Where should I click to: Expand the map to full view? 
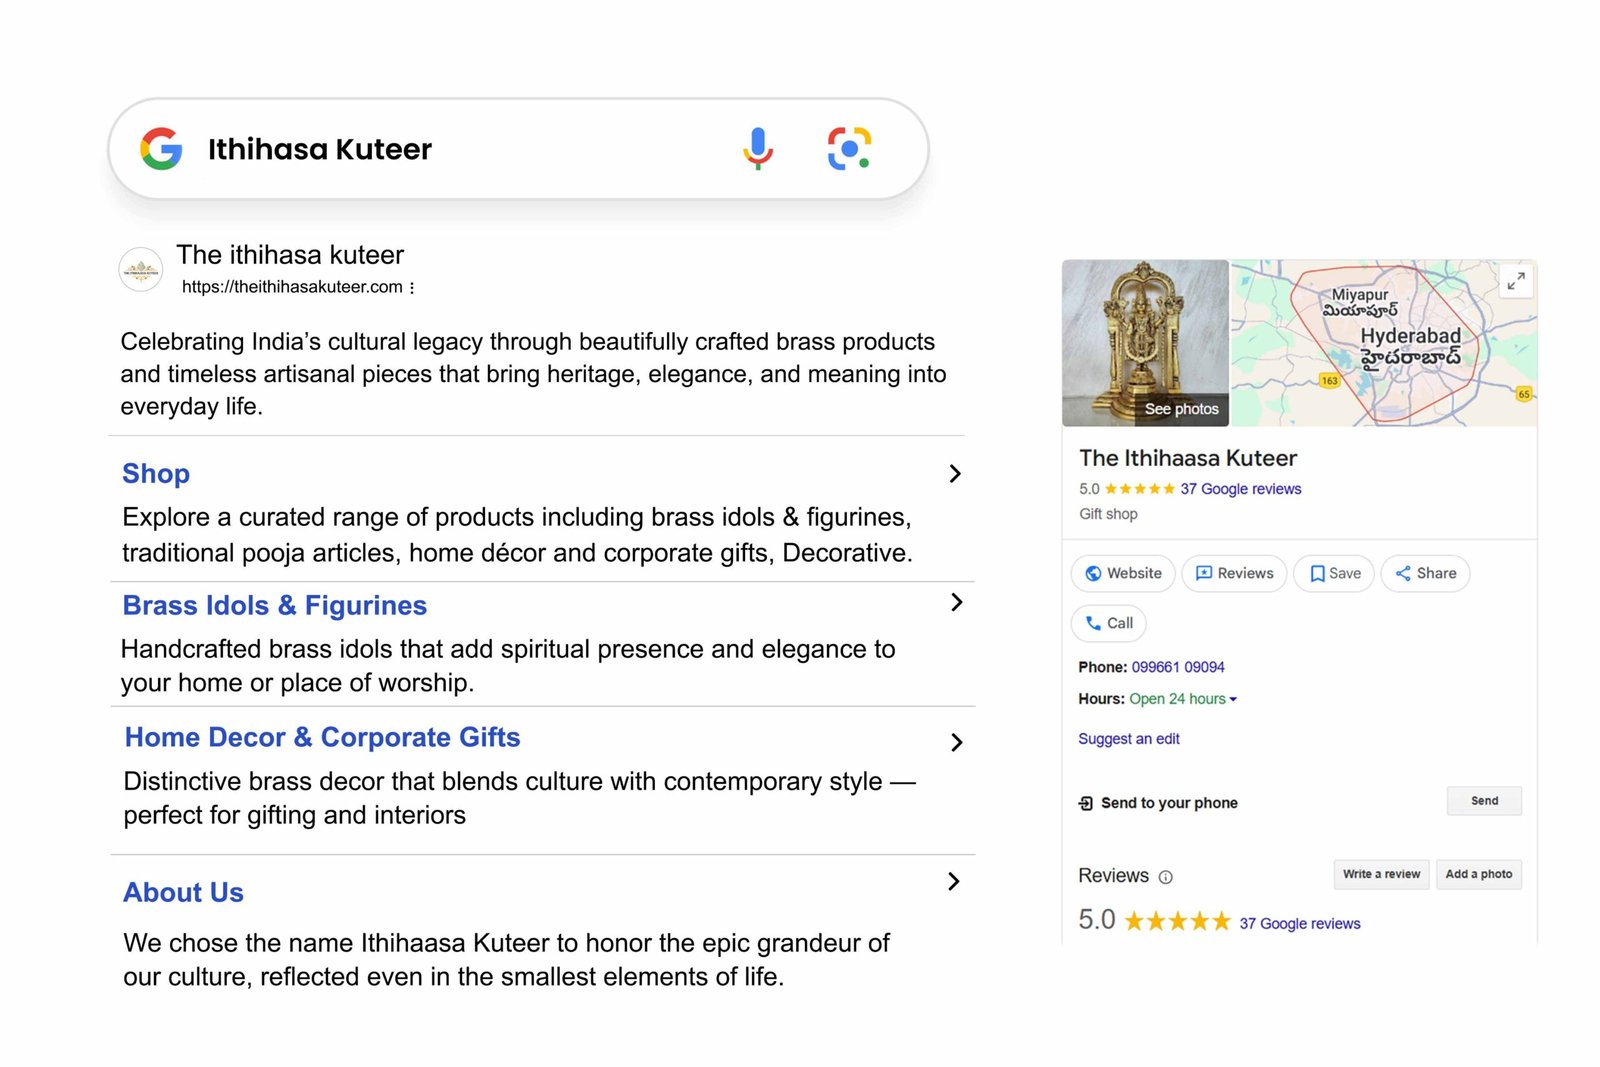(x=1516, y=281)
